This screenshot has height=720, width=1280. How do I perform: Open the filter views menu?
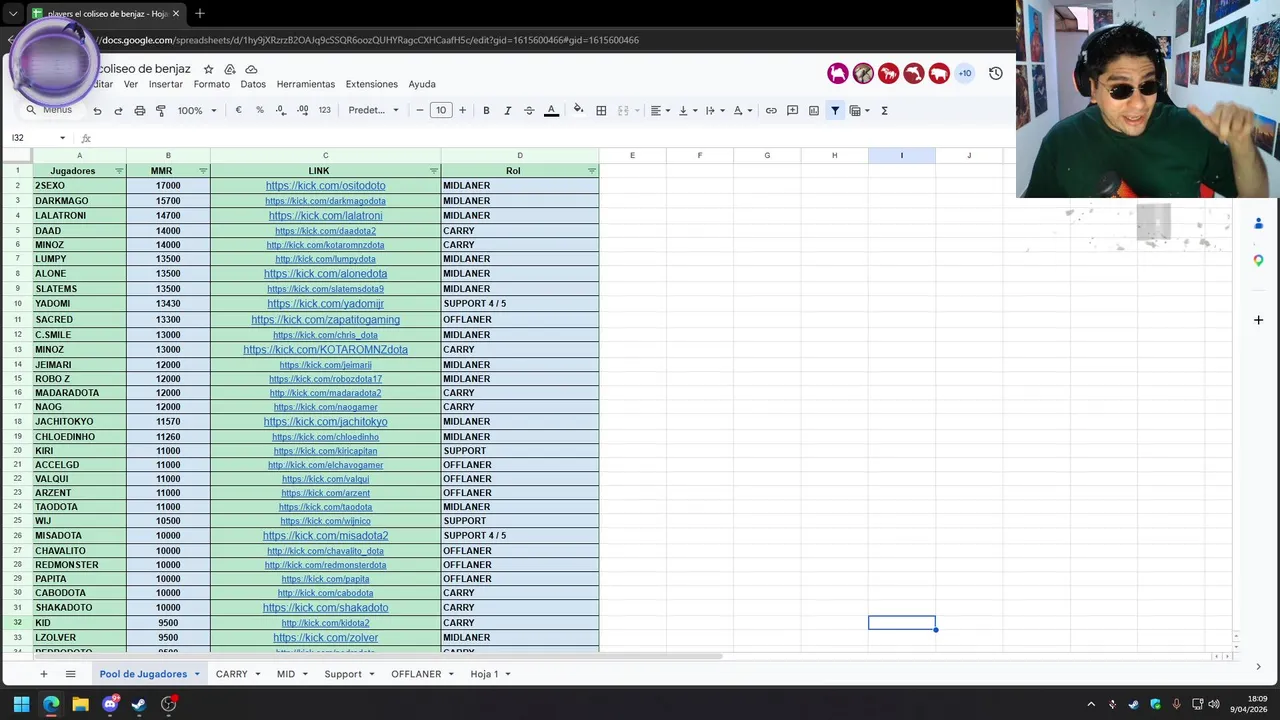tap(859, 111)
